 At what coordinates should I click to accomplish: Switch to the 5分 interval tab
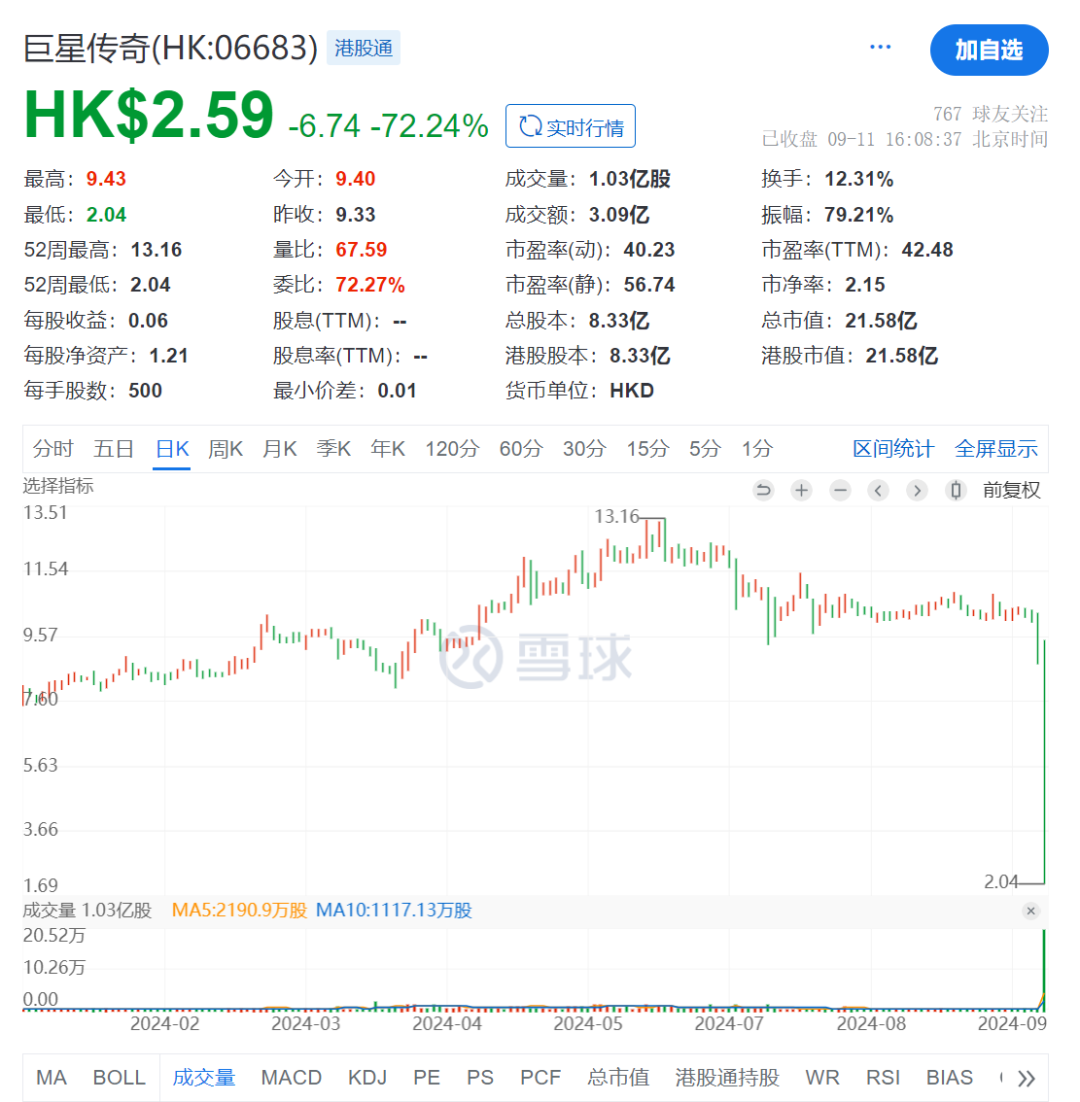click(705, 448)
